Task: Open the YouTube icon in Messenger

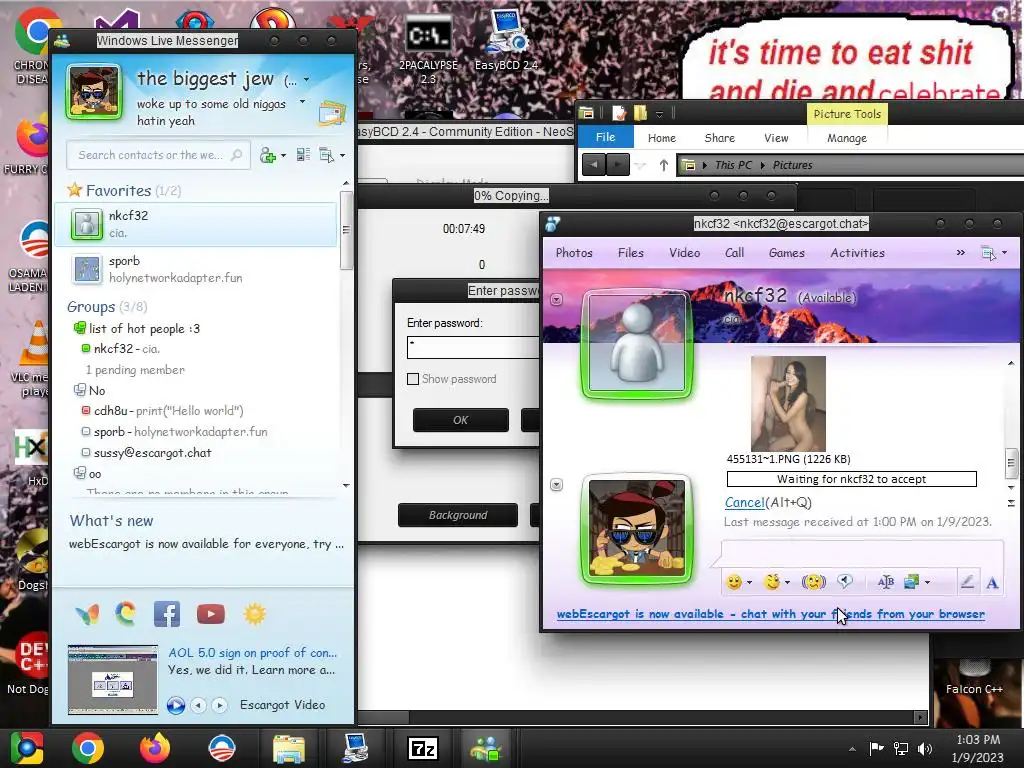Action: point(210,614)
